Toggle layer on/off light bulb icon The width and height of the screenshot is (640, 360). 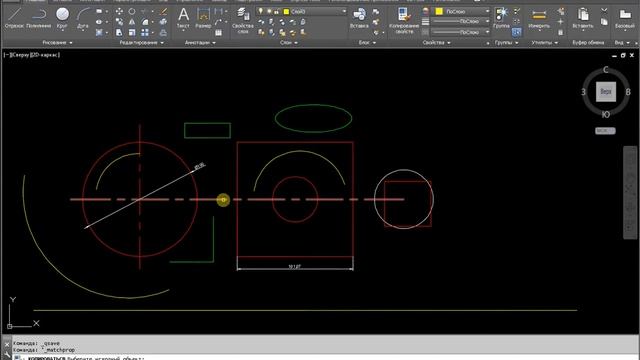click(x=260, y=11)
